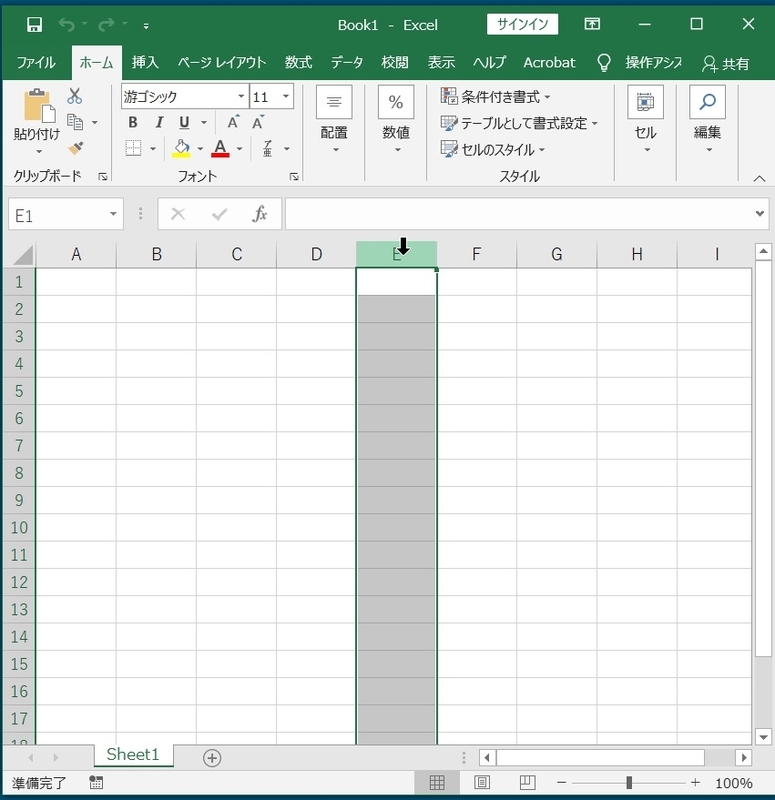Screen dimensions: 775x800
Task: Redo the last action
Action: [106, 24]
